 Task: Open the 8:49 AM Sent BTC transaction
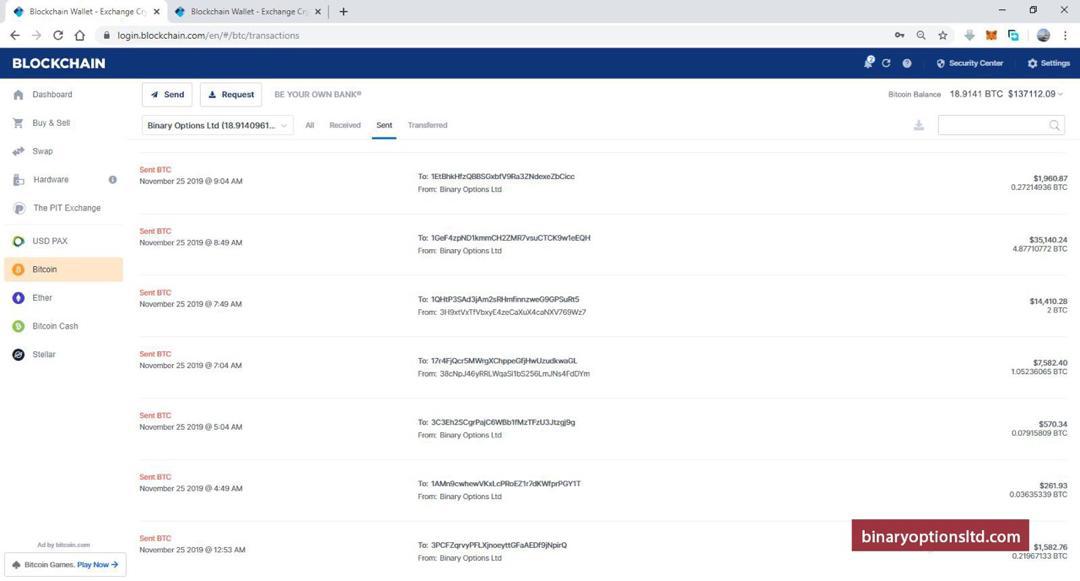point(603,244)
